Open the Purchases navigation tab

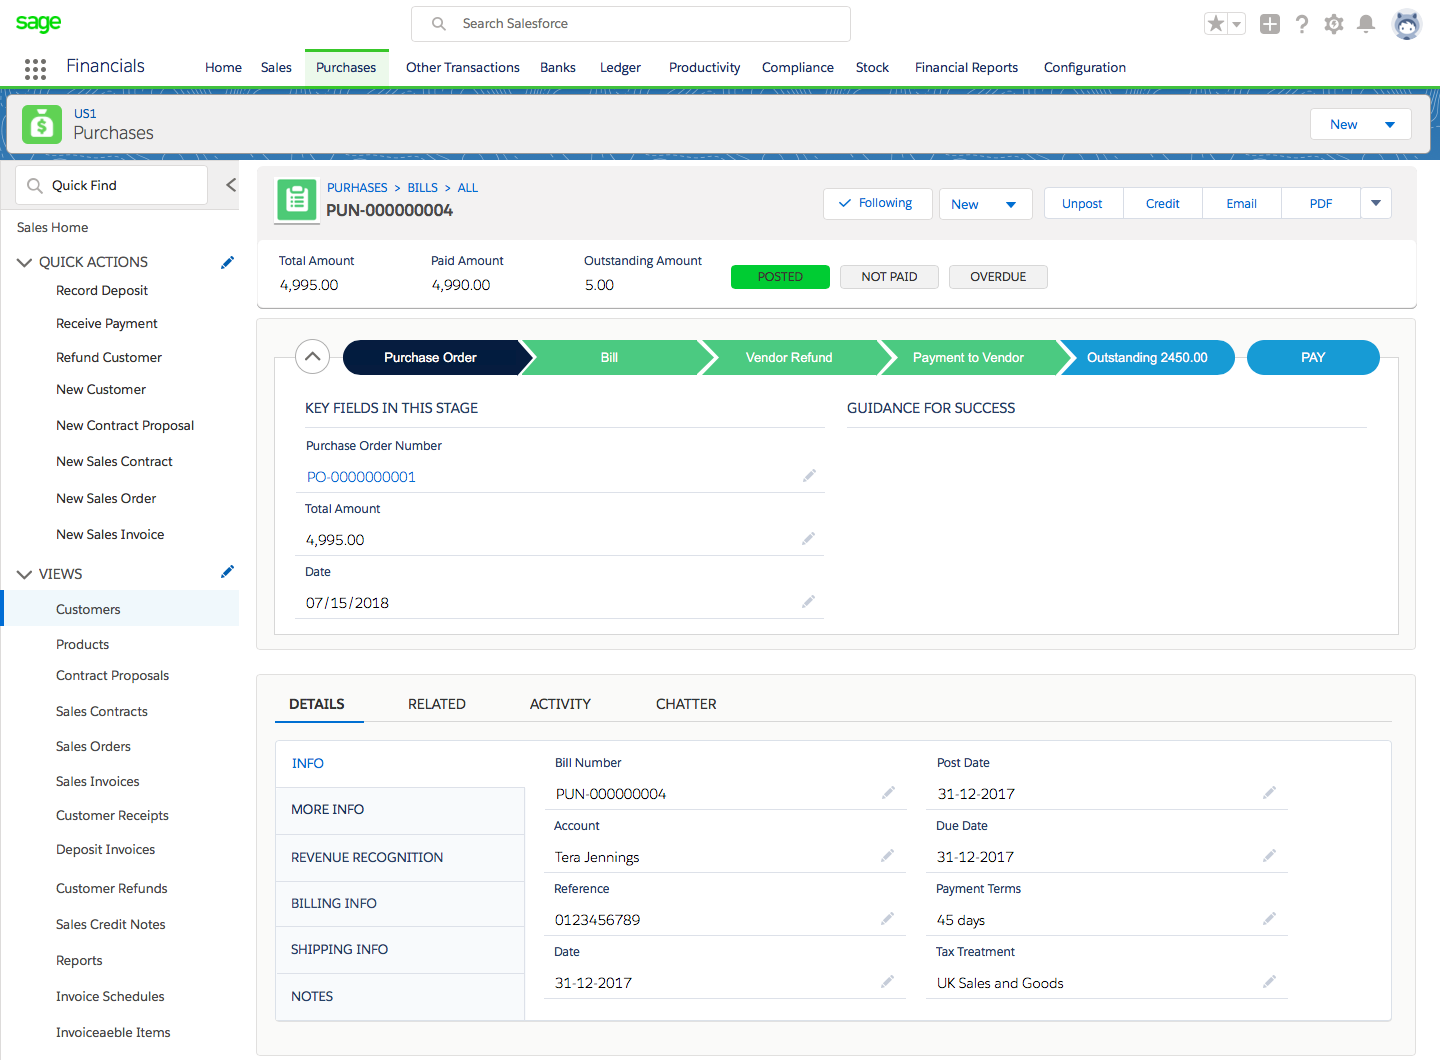[346, 68]
